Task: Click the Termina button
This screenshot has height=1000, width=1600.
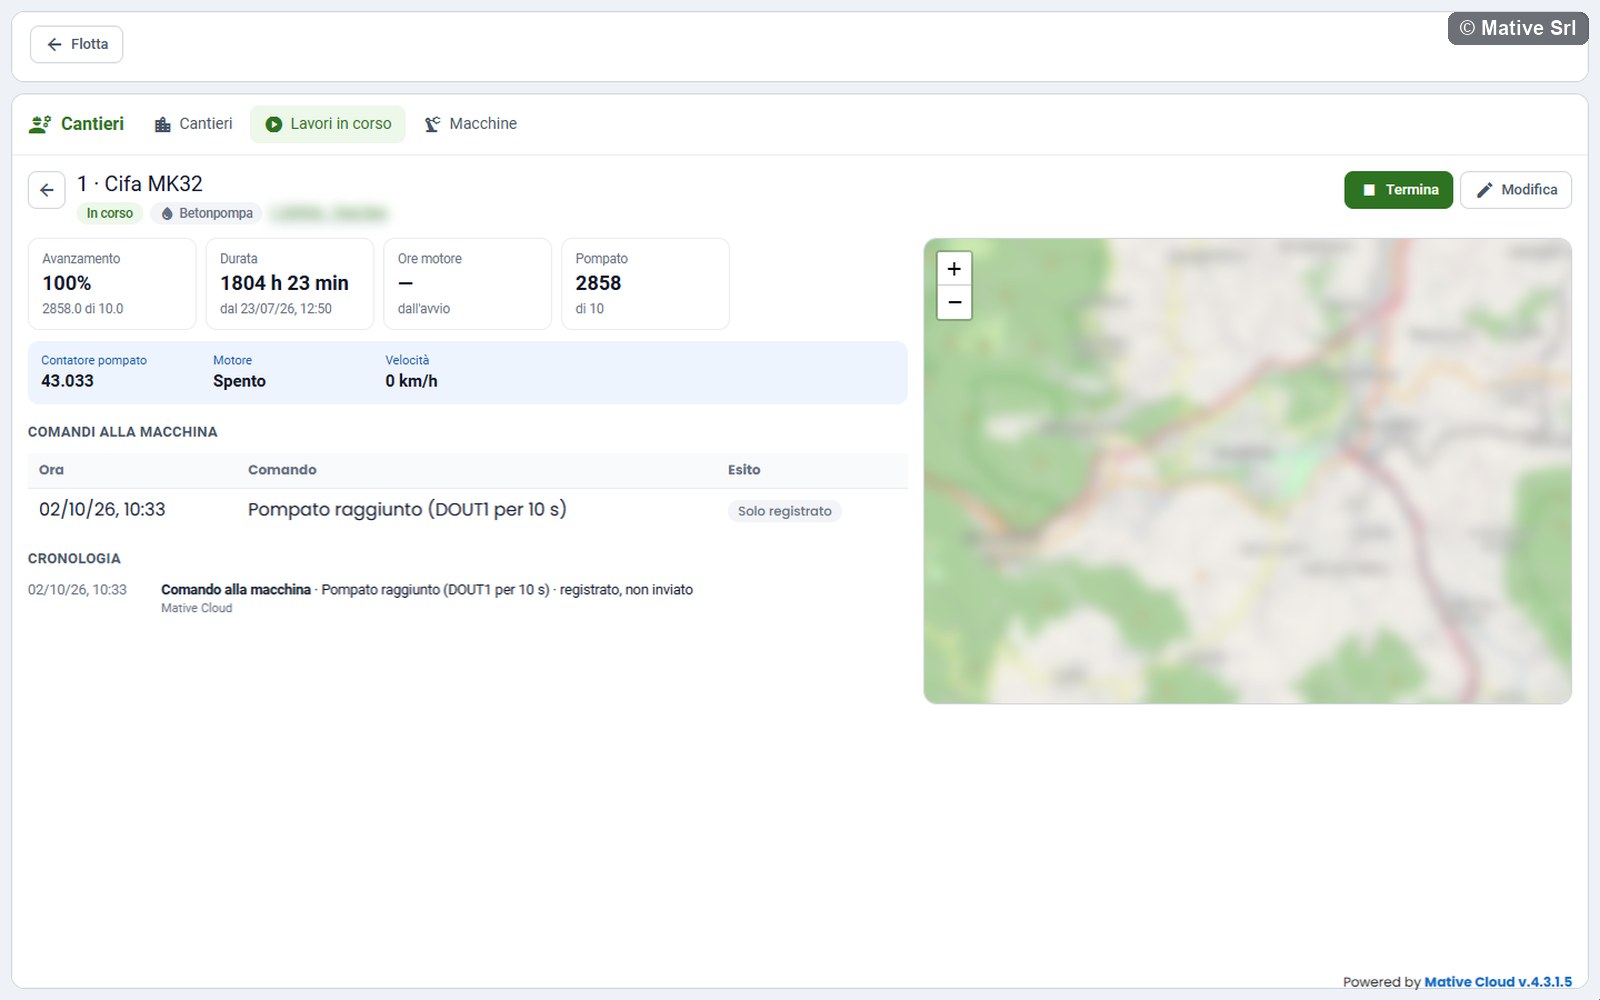Action: 1398,190
